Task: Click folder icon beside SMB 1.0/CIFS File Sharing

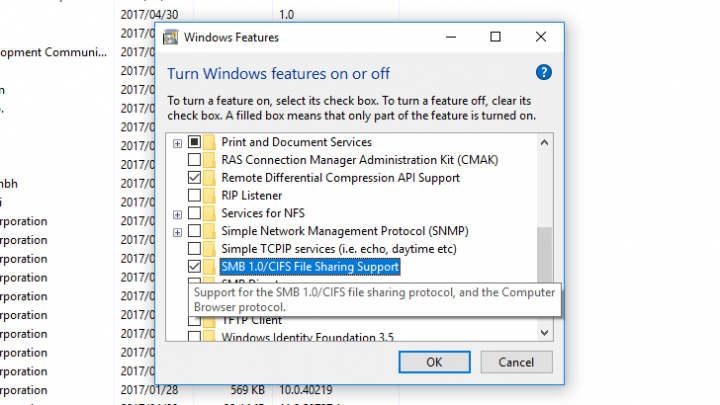Action: click(209, 267)
